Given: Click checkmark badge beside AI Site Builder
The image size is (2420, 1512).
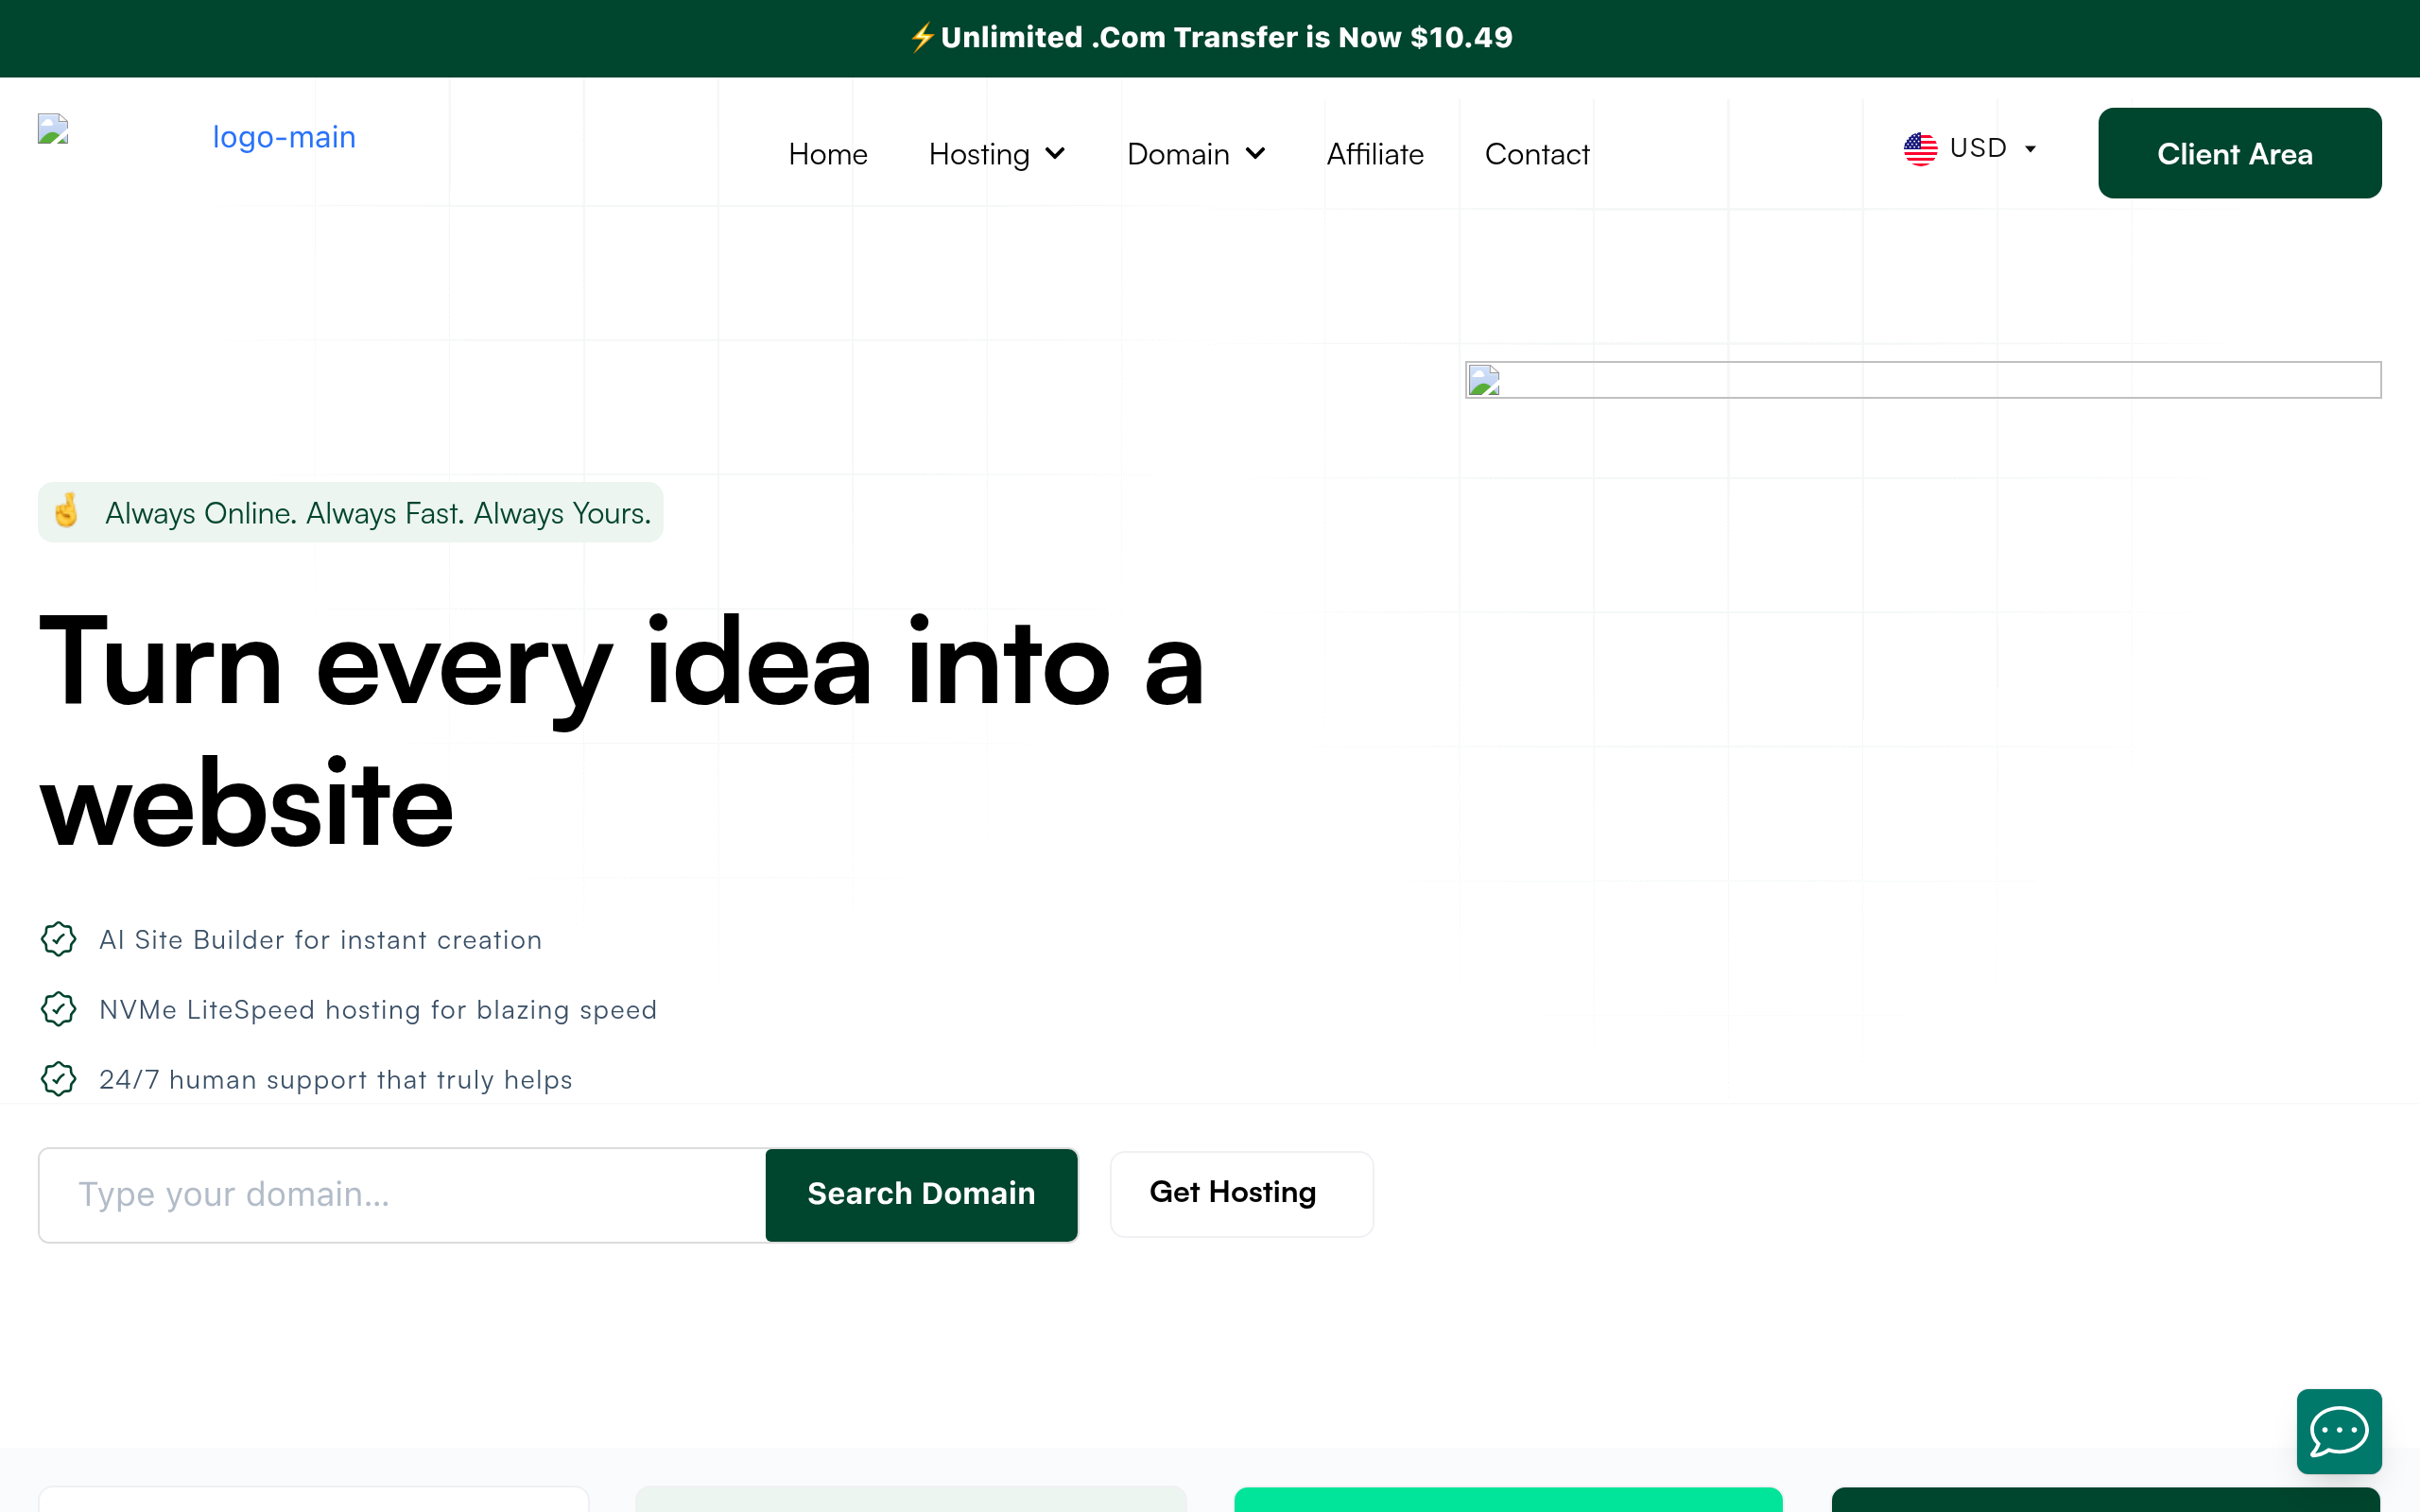Looking at the screenshot, I should click(x=59, y=939).
